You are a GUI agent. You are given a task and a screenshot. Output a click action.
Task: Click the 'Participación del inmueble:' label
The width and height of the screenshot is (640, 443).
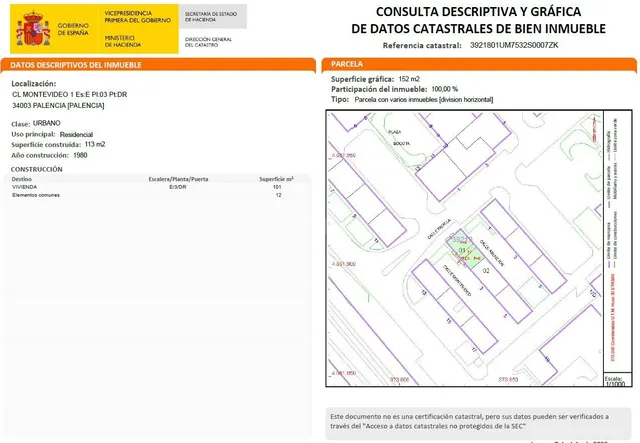coord(379,89)
